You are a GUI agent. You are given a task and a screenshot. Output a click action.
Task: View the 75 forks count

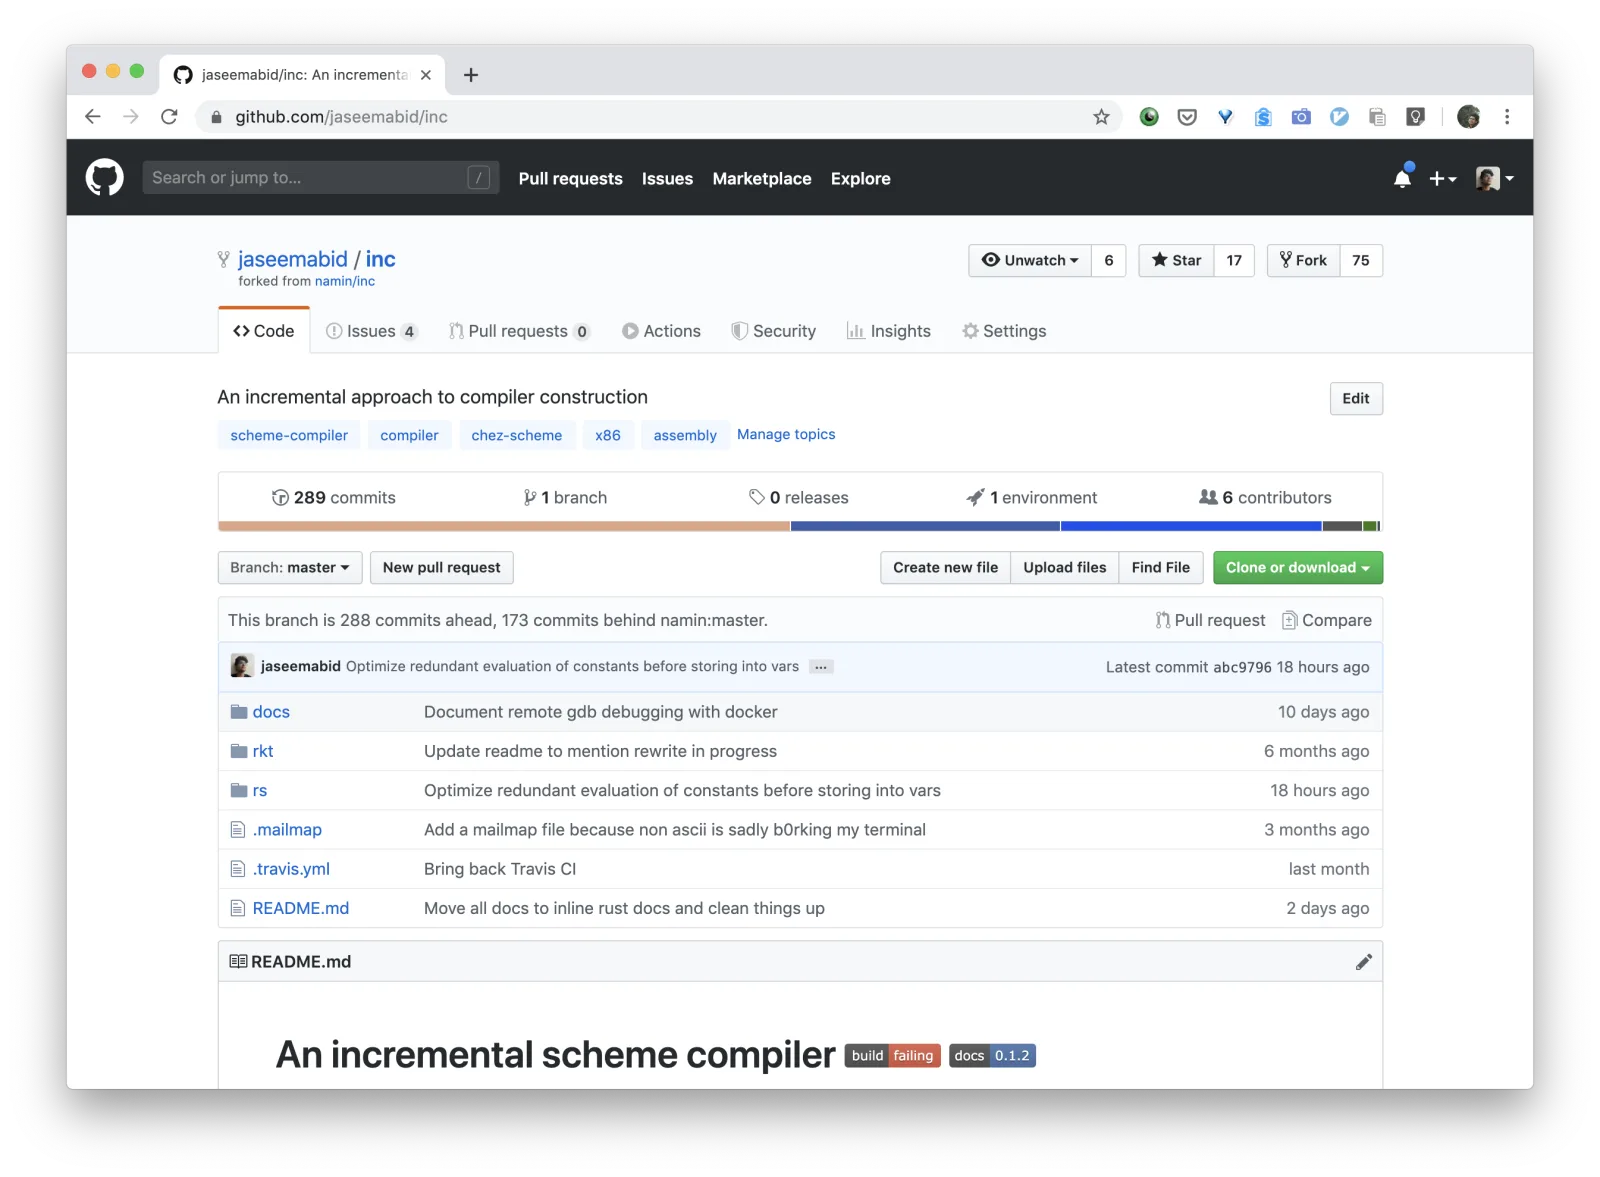(1361, 260)
